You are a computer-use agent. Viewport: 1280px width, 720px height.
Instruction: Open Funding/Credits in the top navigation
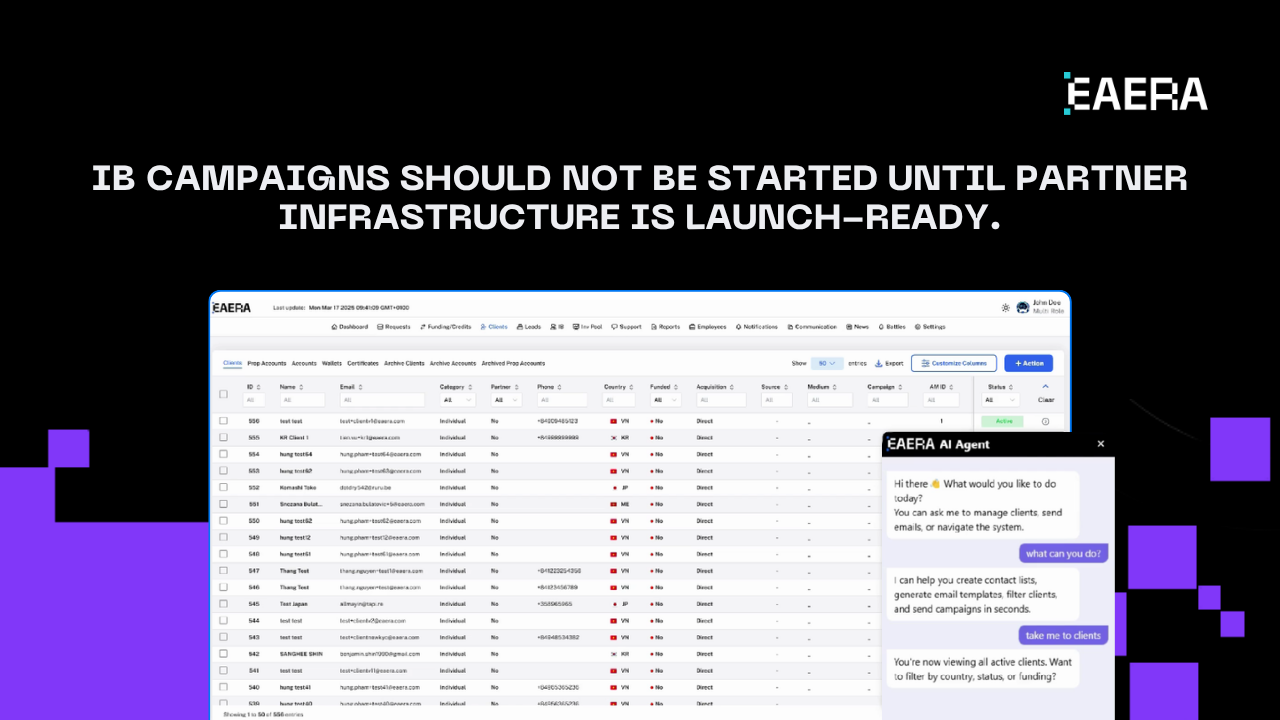[446, 327]
